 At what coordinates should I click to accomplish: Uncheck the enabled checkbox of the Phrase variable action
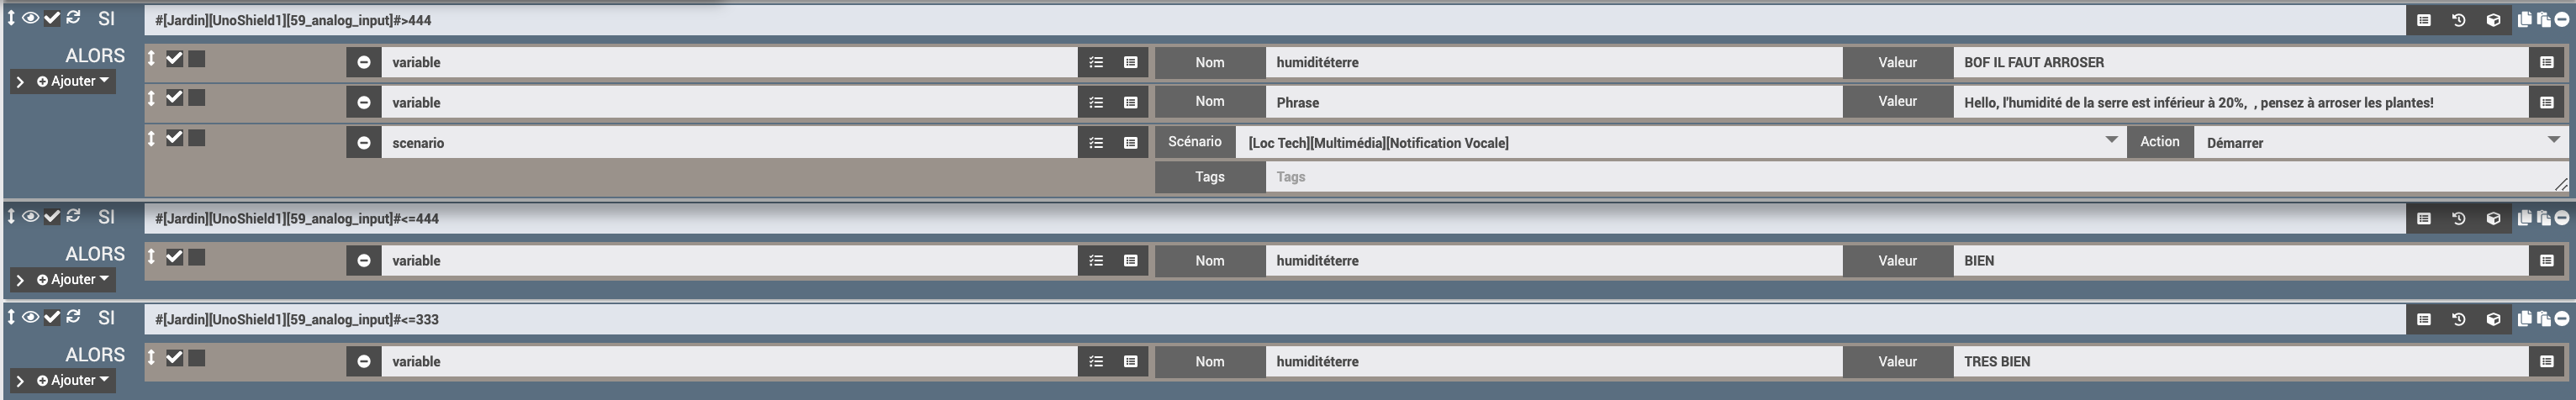[x=174, y=98]
